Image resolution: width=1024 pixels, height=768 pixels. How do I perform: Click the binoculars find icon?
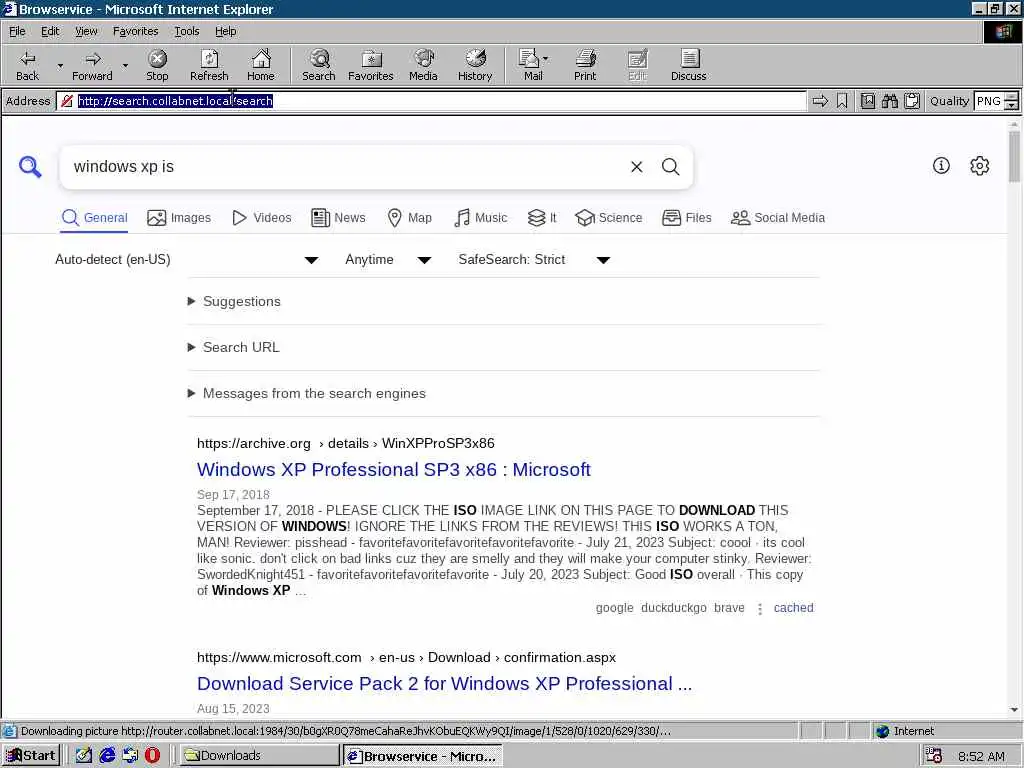click(889, 101)
